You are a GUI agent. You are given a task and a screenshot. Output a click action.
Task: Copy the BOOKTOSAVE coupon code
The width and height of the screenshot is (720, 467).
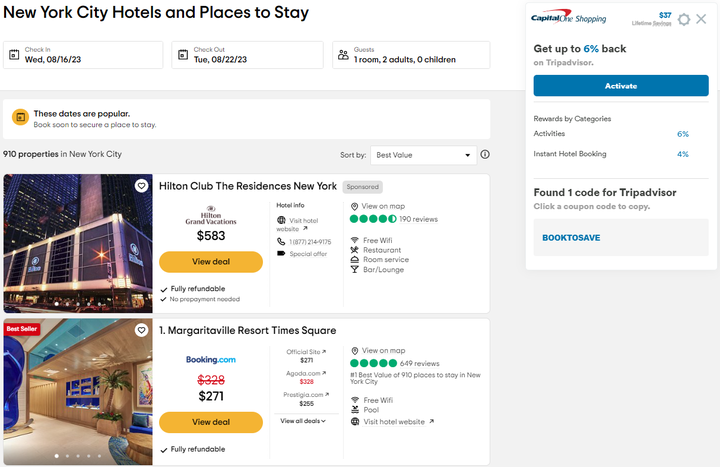pos(571,238)
